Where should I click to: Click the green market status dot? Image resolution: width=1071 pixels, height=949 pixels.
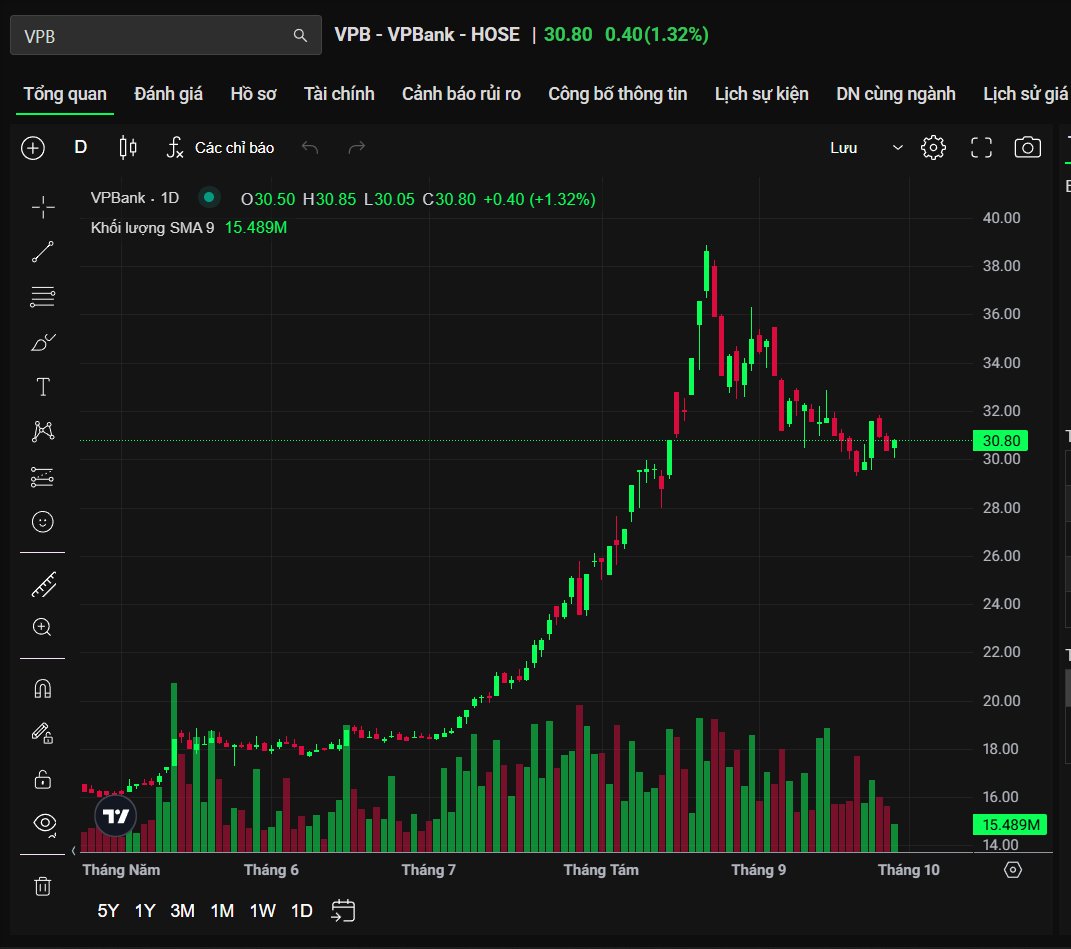pos(209,198)
